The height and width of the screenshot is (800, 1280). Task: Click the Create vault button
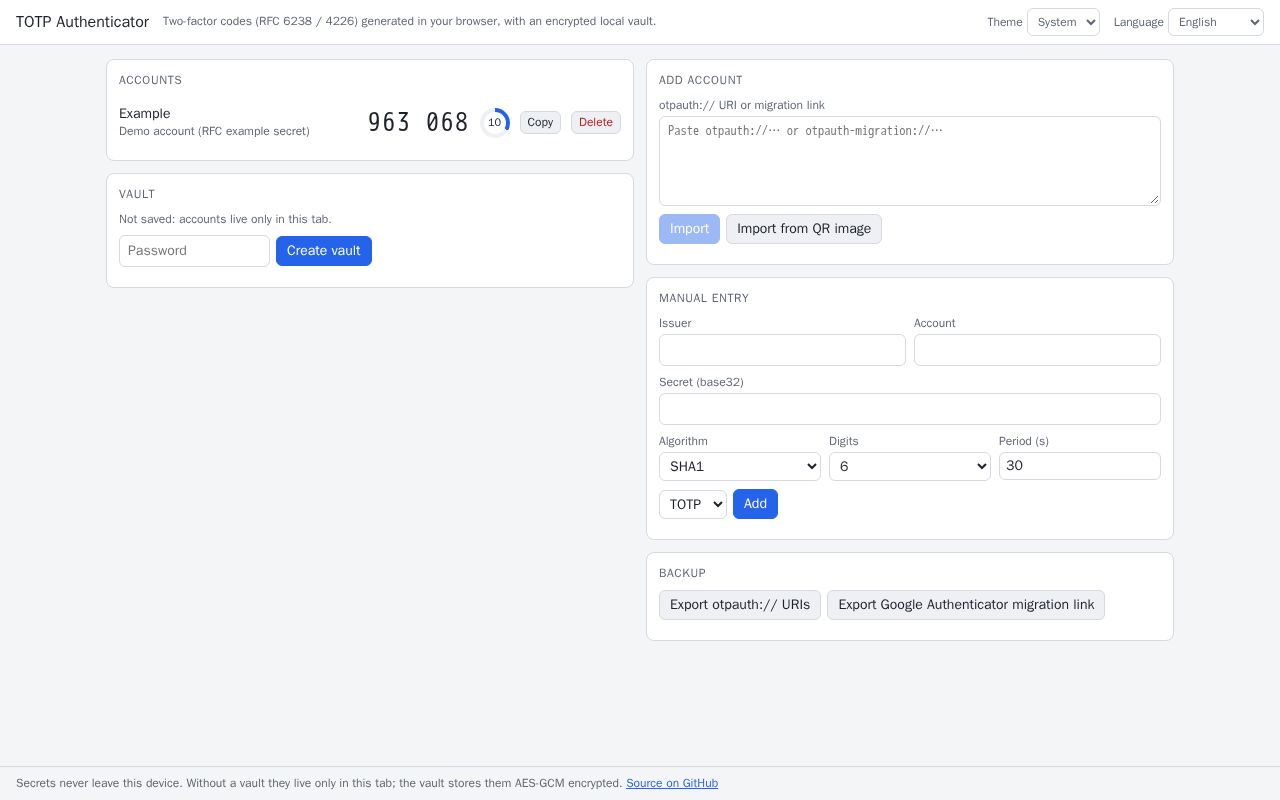click(324, 251)
